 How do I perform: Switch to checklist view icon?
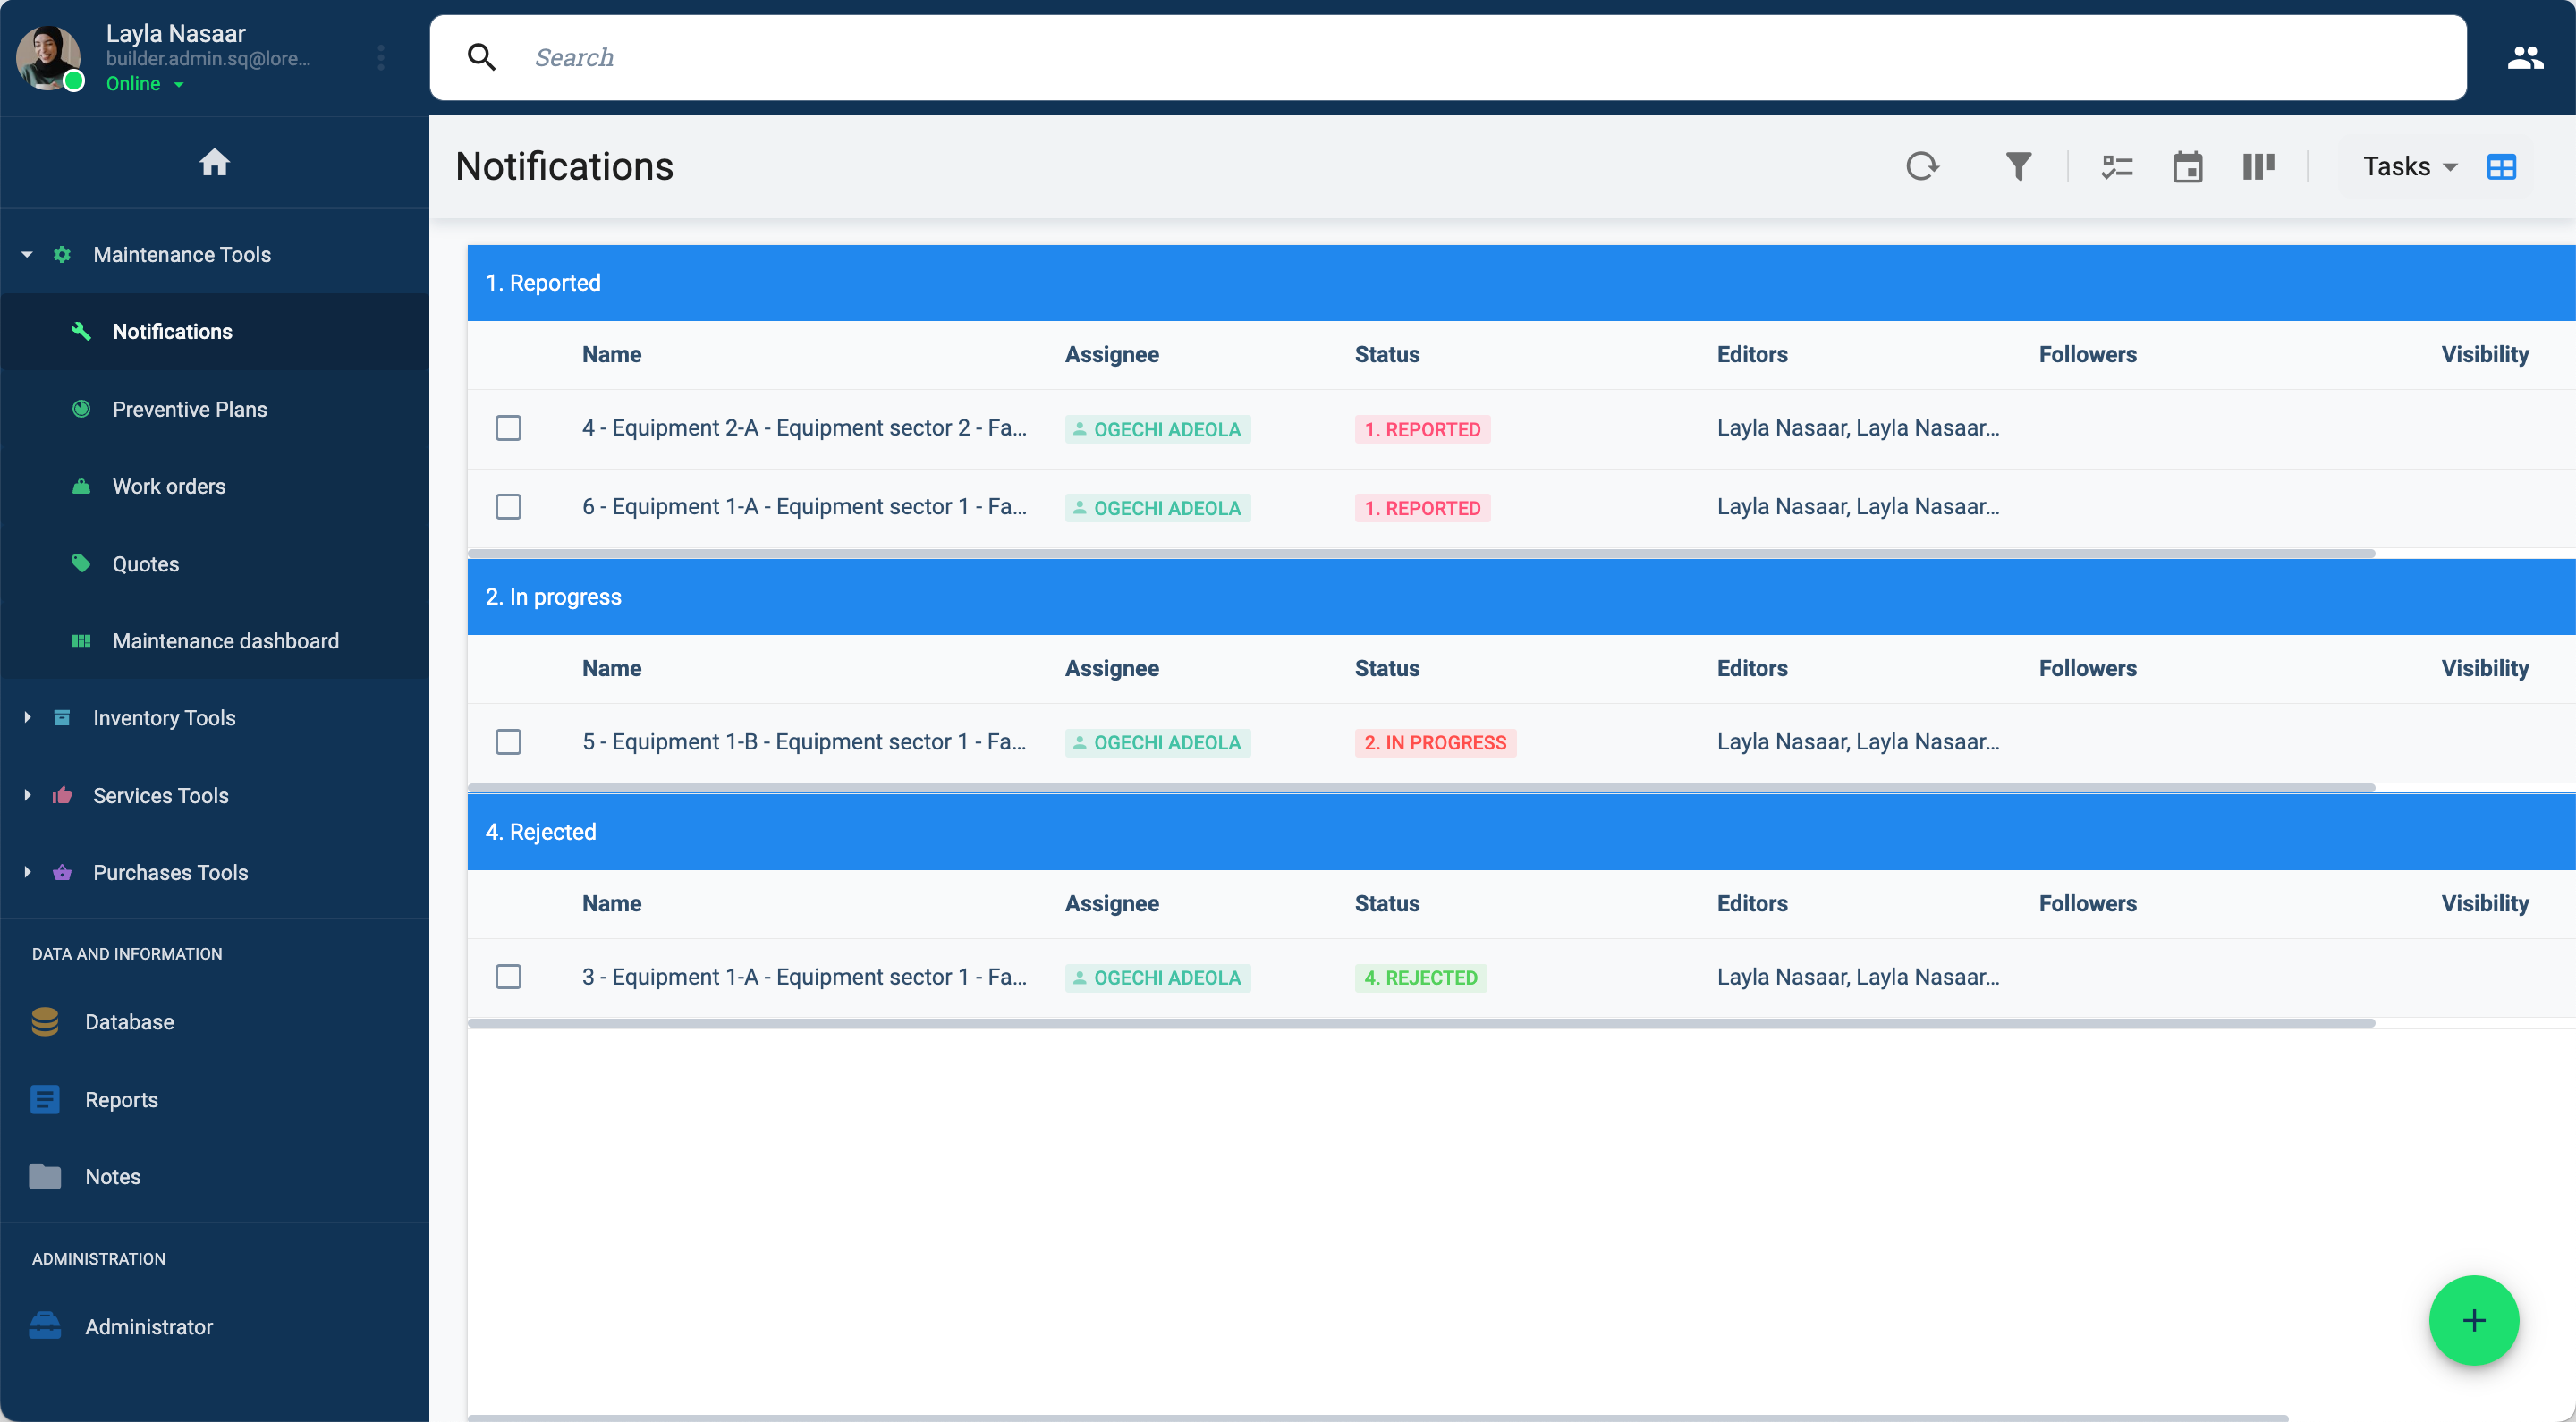coord(2116,166)
